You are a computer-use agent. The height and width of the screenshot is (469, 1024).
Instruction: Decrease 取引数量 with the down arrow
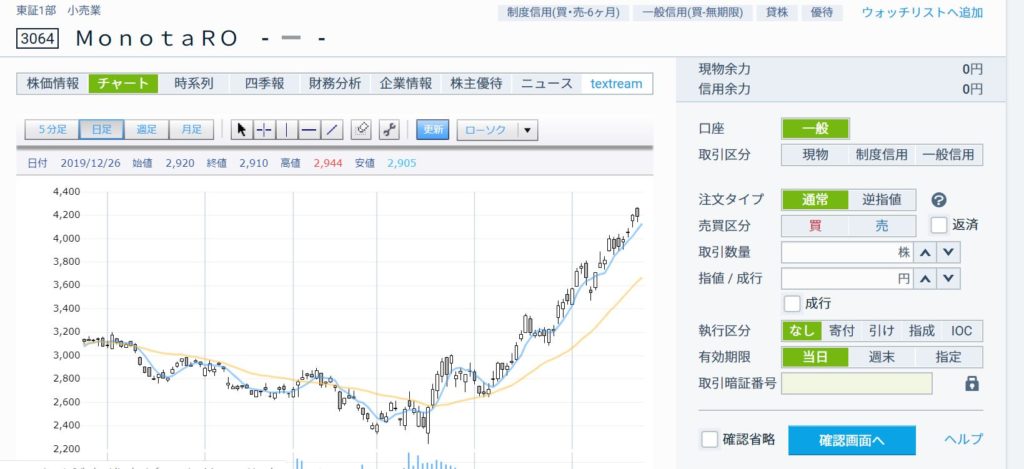(x=949, y=252)
